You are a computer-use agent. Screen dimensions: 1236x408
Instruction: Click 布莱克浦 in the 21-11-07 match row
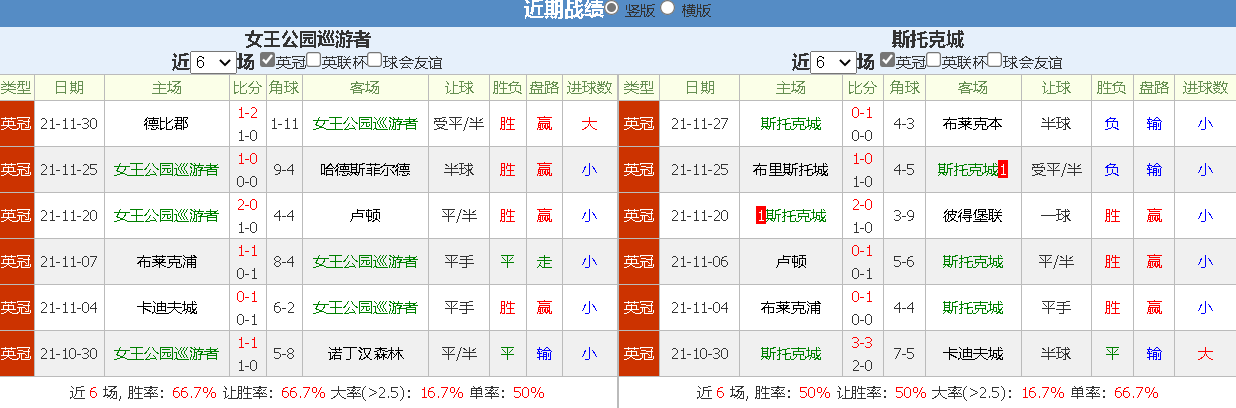click(x=166, y=262)
